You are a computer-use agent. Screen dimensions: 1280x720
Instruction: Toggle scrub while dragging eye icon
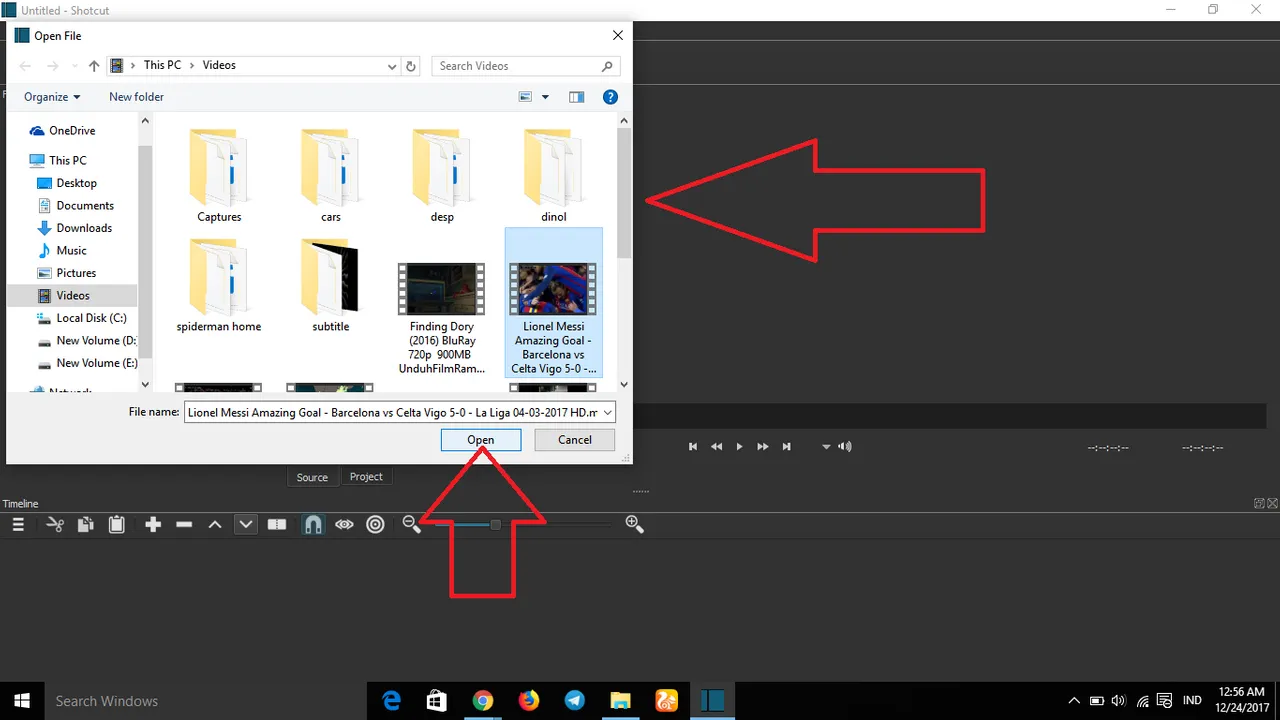[x=345, y=524]
